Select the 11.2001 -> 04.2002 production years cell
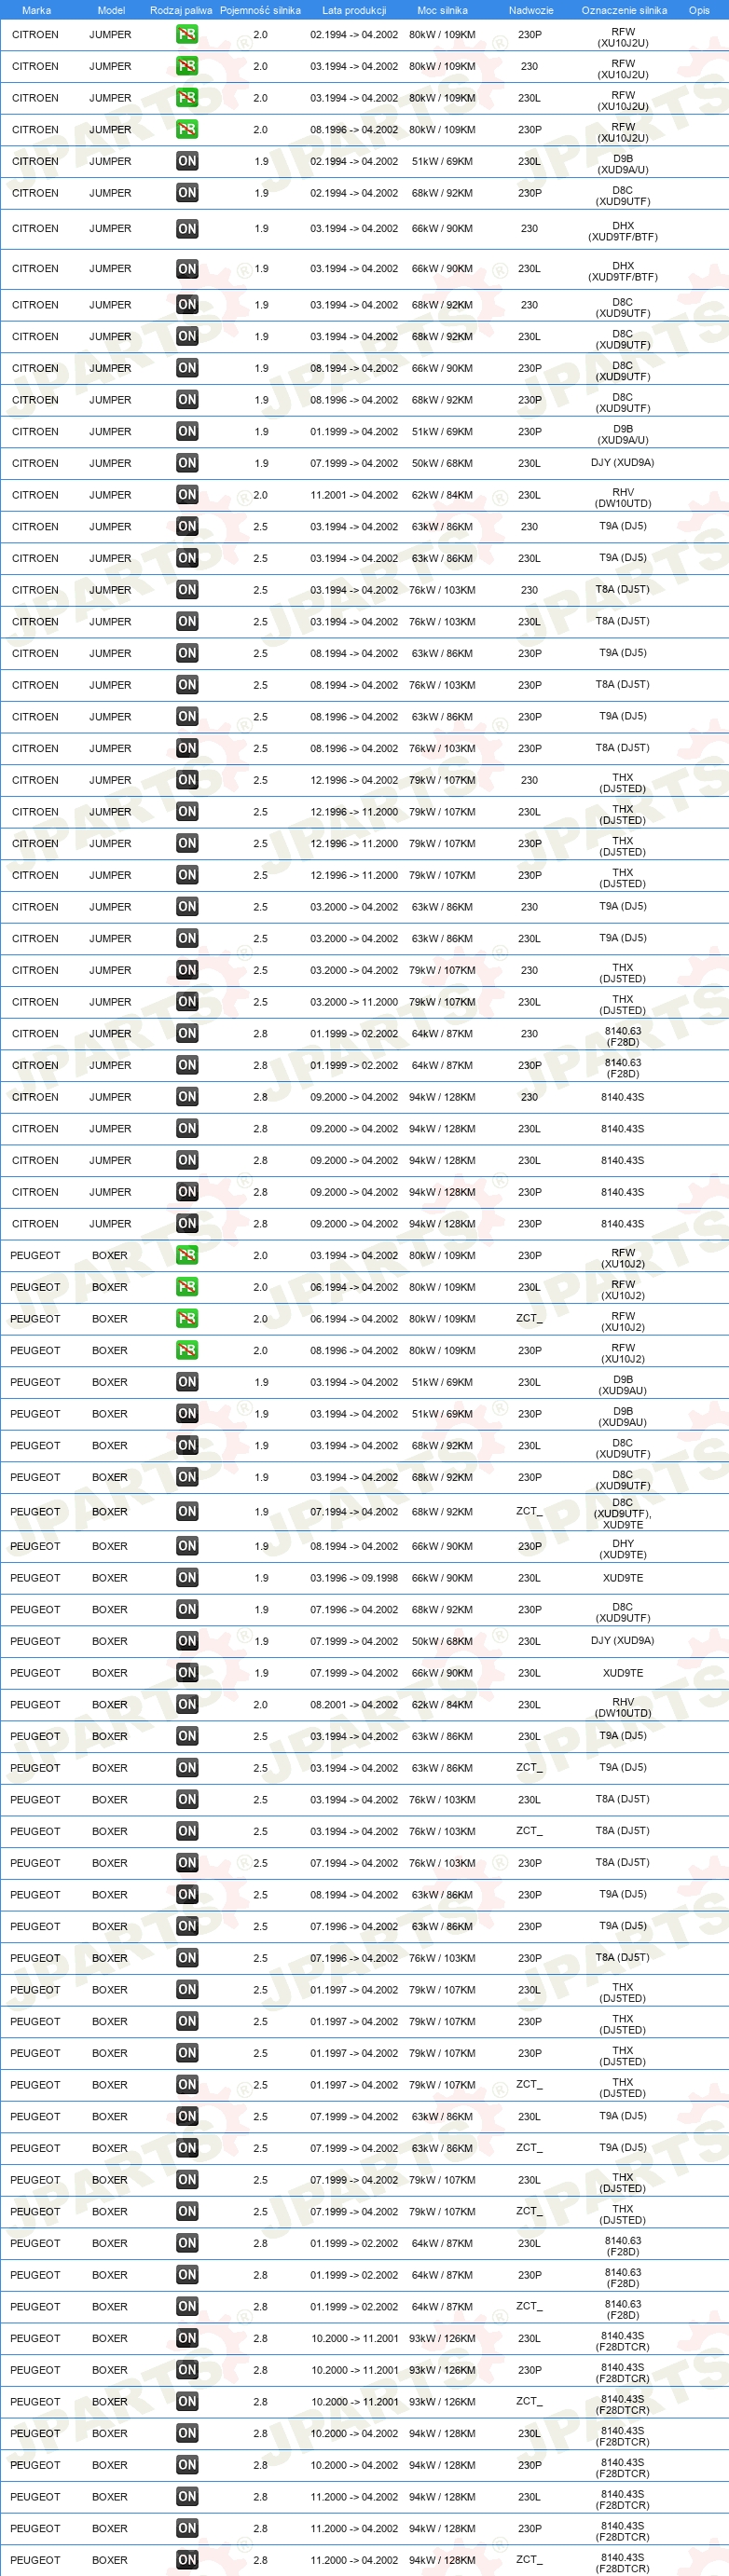Viewport: 729px width, 2576px height. pyautogui.click(x=354, y=495)
